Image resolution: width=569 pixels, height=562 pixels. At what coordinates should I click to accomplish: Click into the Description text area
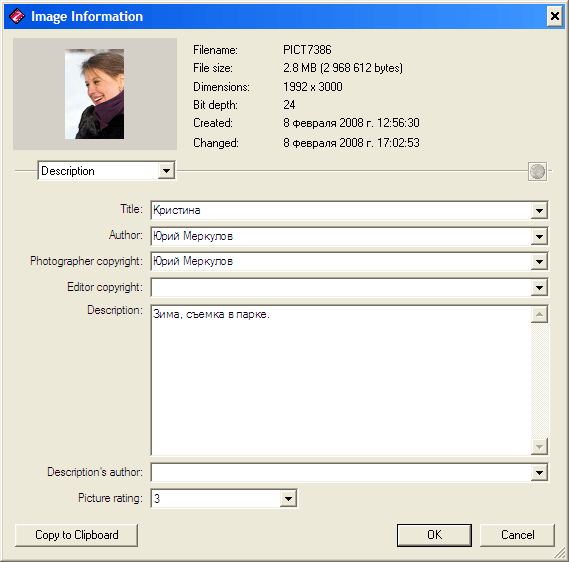click(340, 380)
